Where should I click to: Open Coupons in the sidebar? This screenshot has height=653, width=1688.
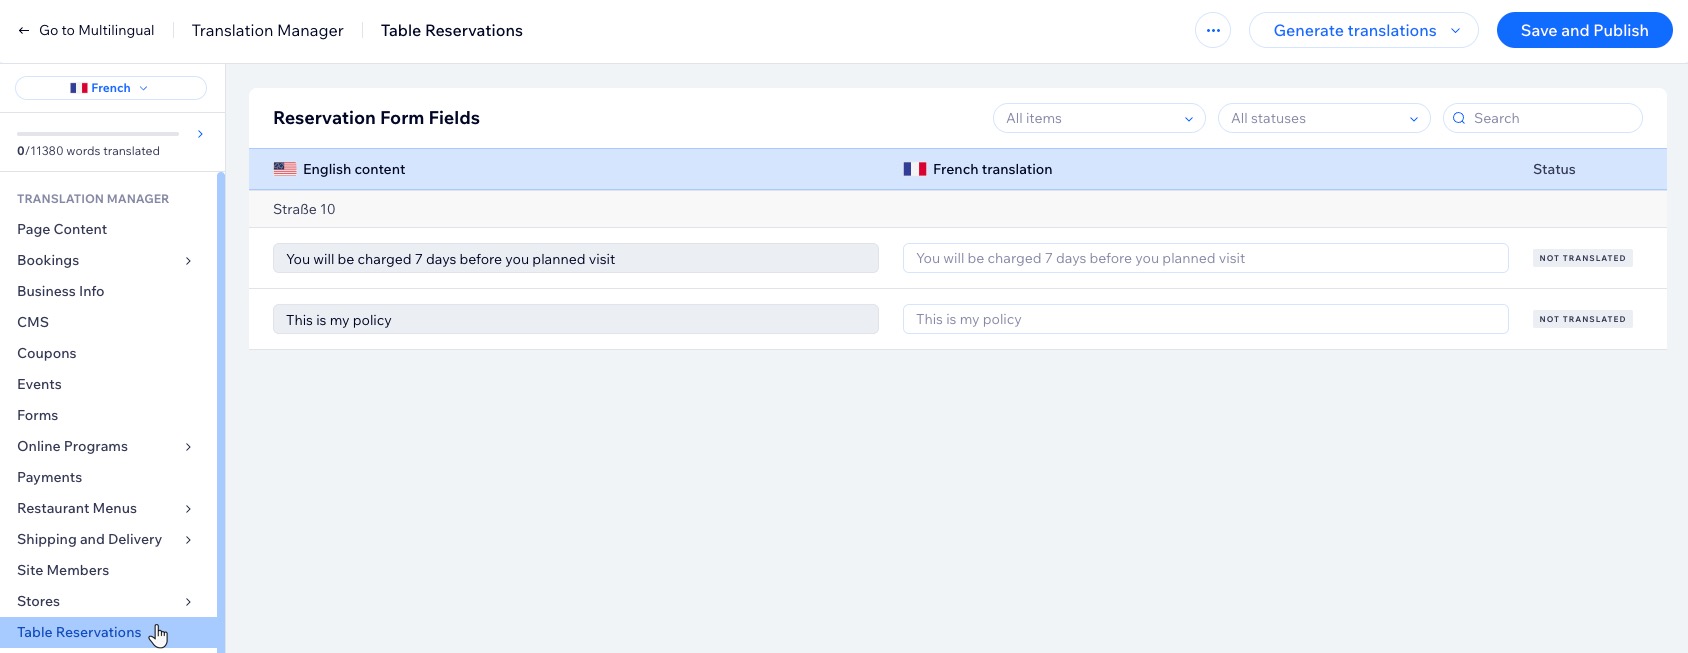coord(46,353)
